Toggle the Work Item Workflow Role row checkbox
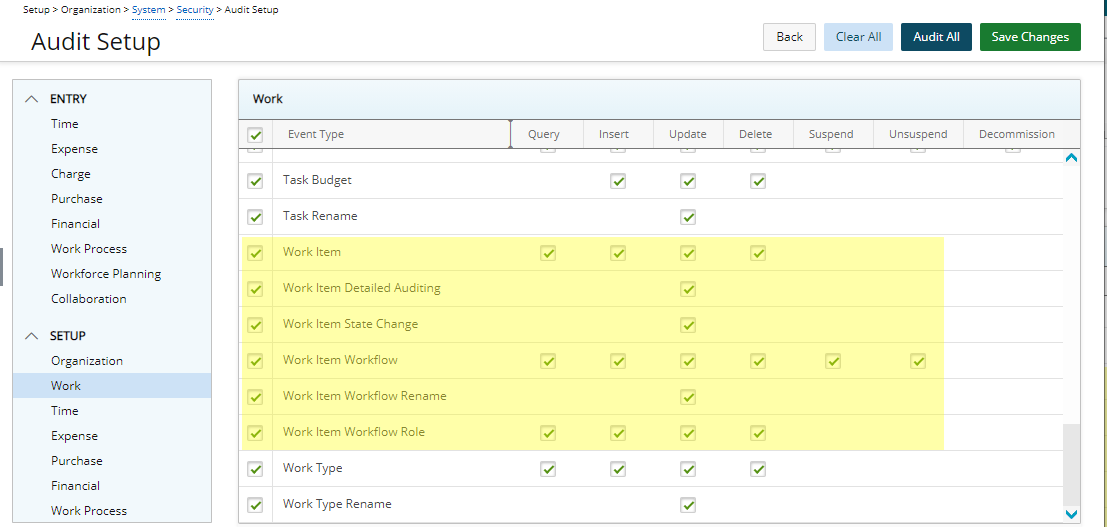The width and height of the screenshot is (1107, 527). [x=256, y=433]
